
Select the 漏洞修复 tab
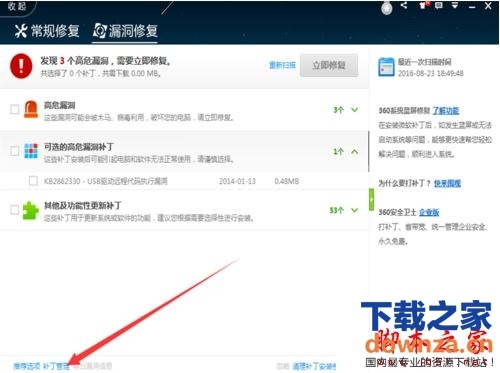125,31
